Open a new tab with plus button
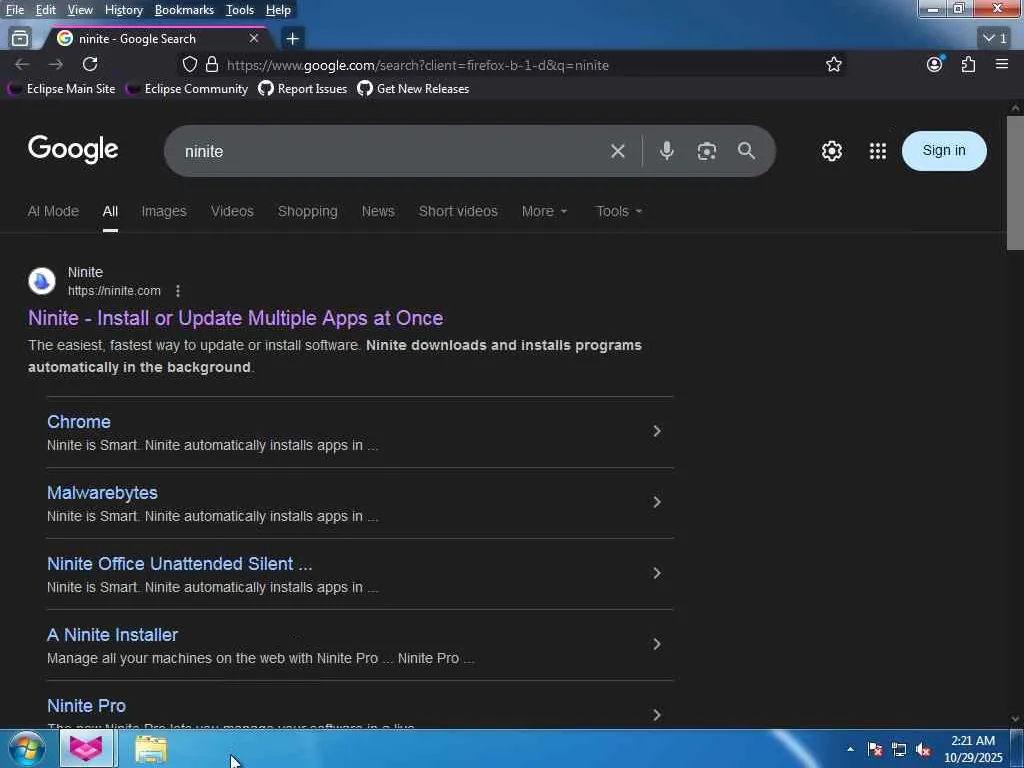1024x768 pixels. point(293,39)
